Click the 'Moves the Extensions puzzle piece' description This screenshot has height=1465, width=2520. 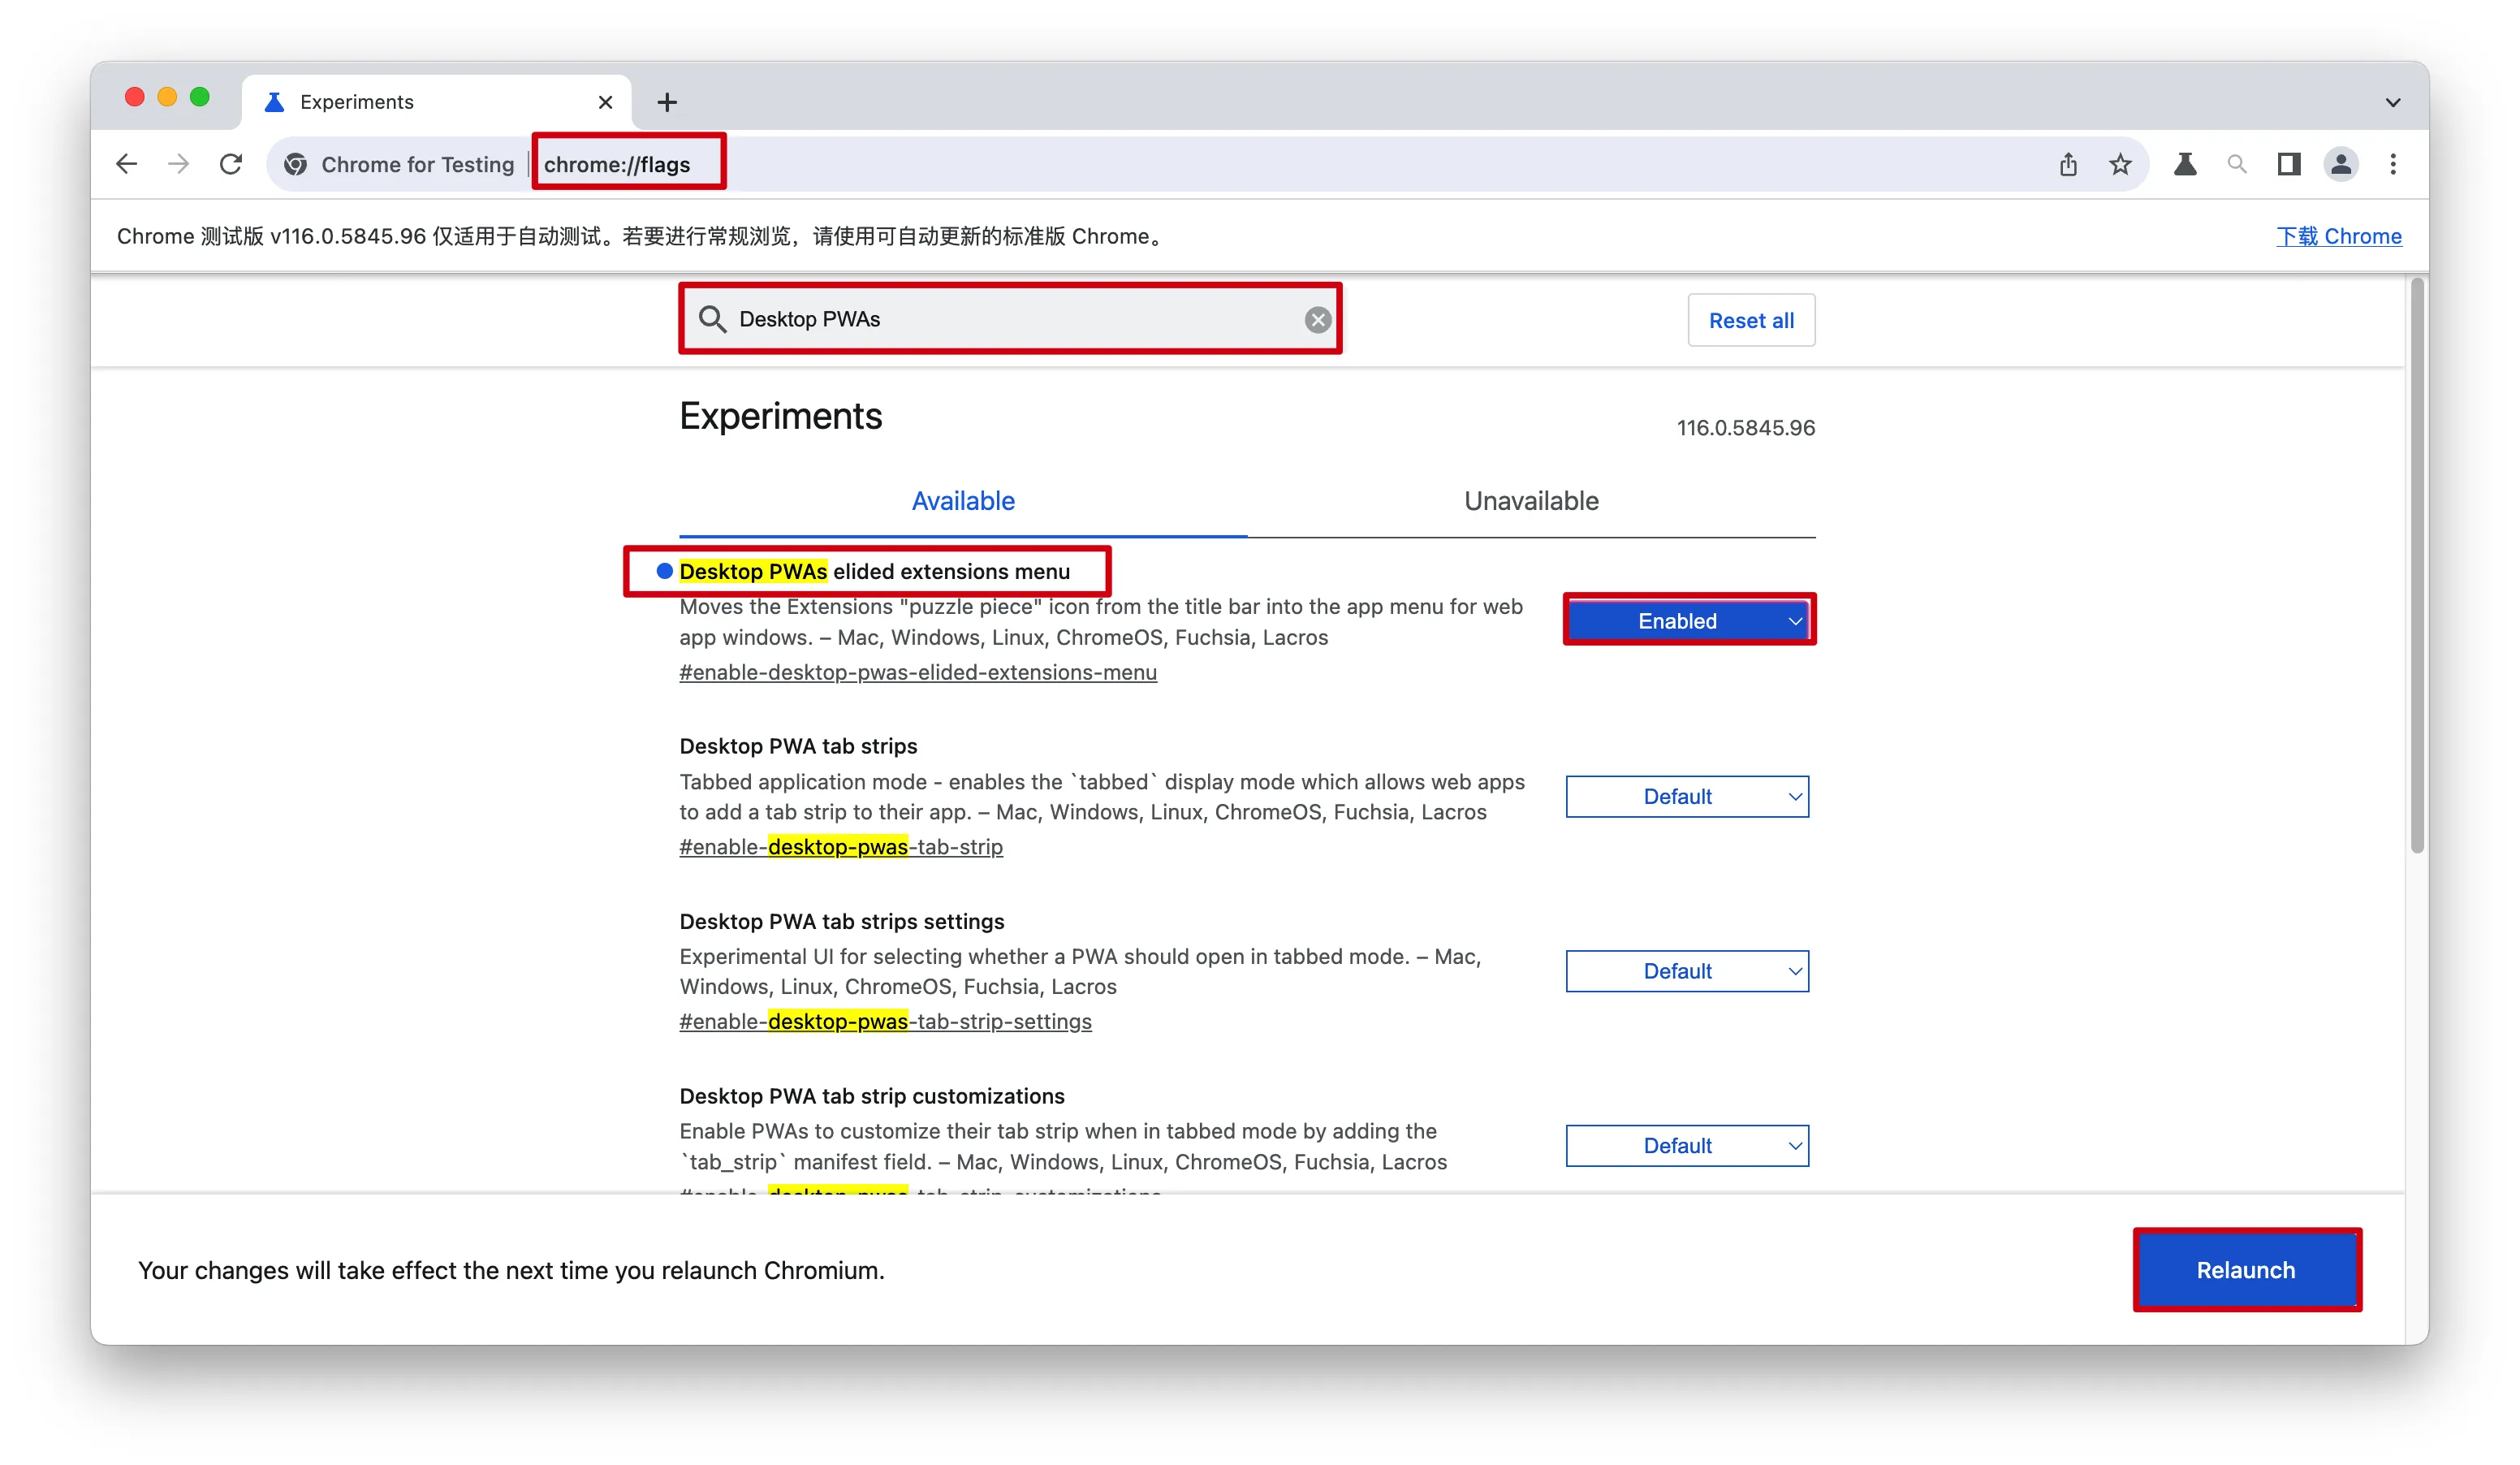(x=1101, y=622)
